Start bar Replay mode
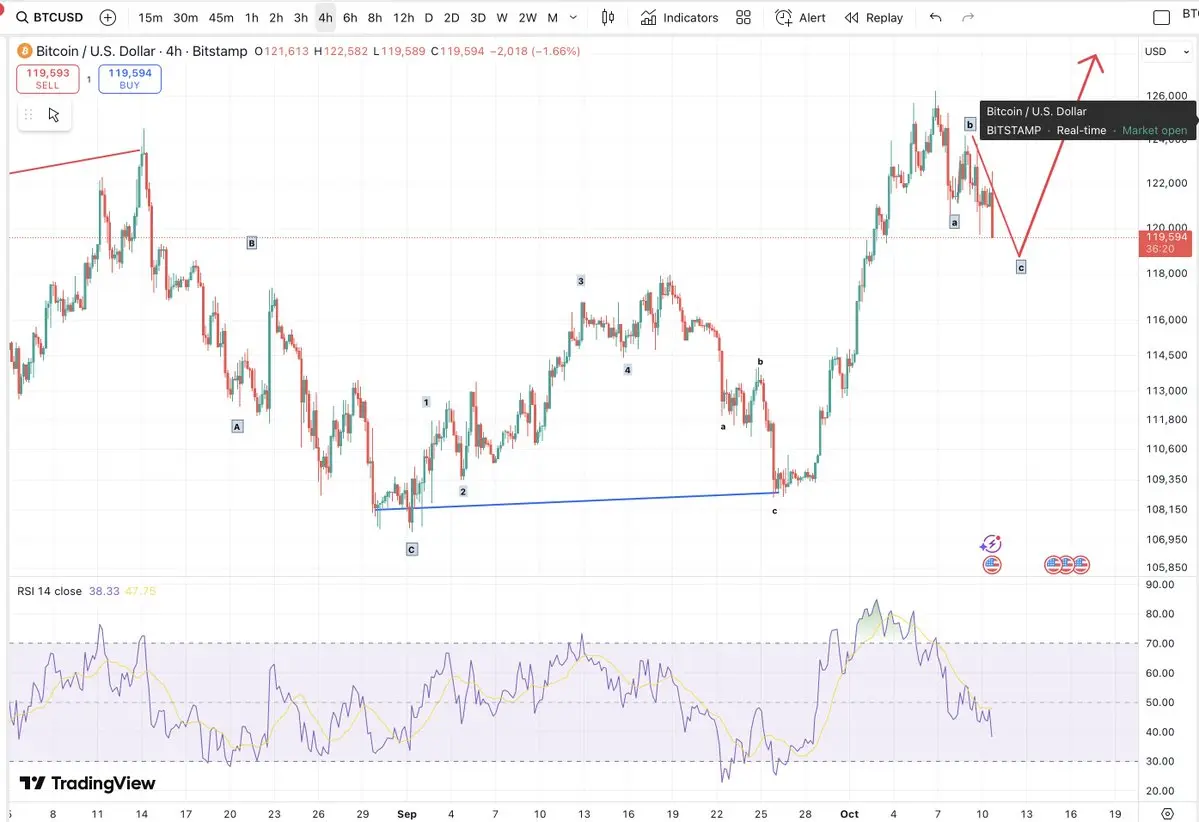This screenshot has height=822, width=1199. [873, 18]
